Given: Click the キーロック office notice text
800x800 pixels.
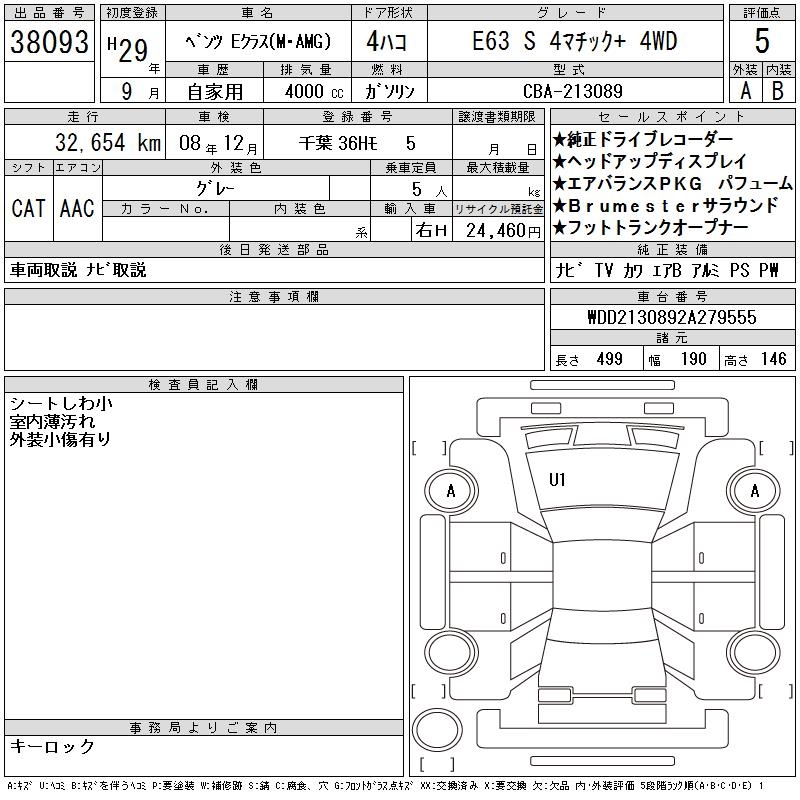Looking at the screenshot, I should pyautogui.click(x=52, y=747).
